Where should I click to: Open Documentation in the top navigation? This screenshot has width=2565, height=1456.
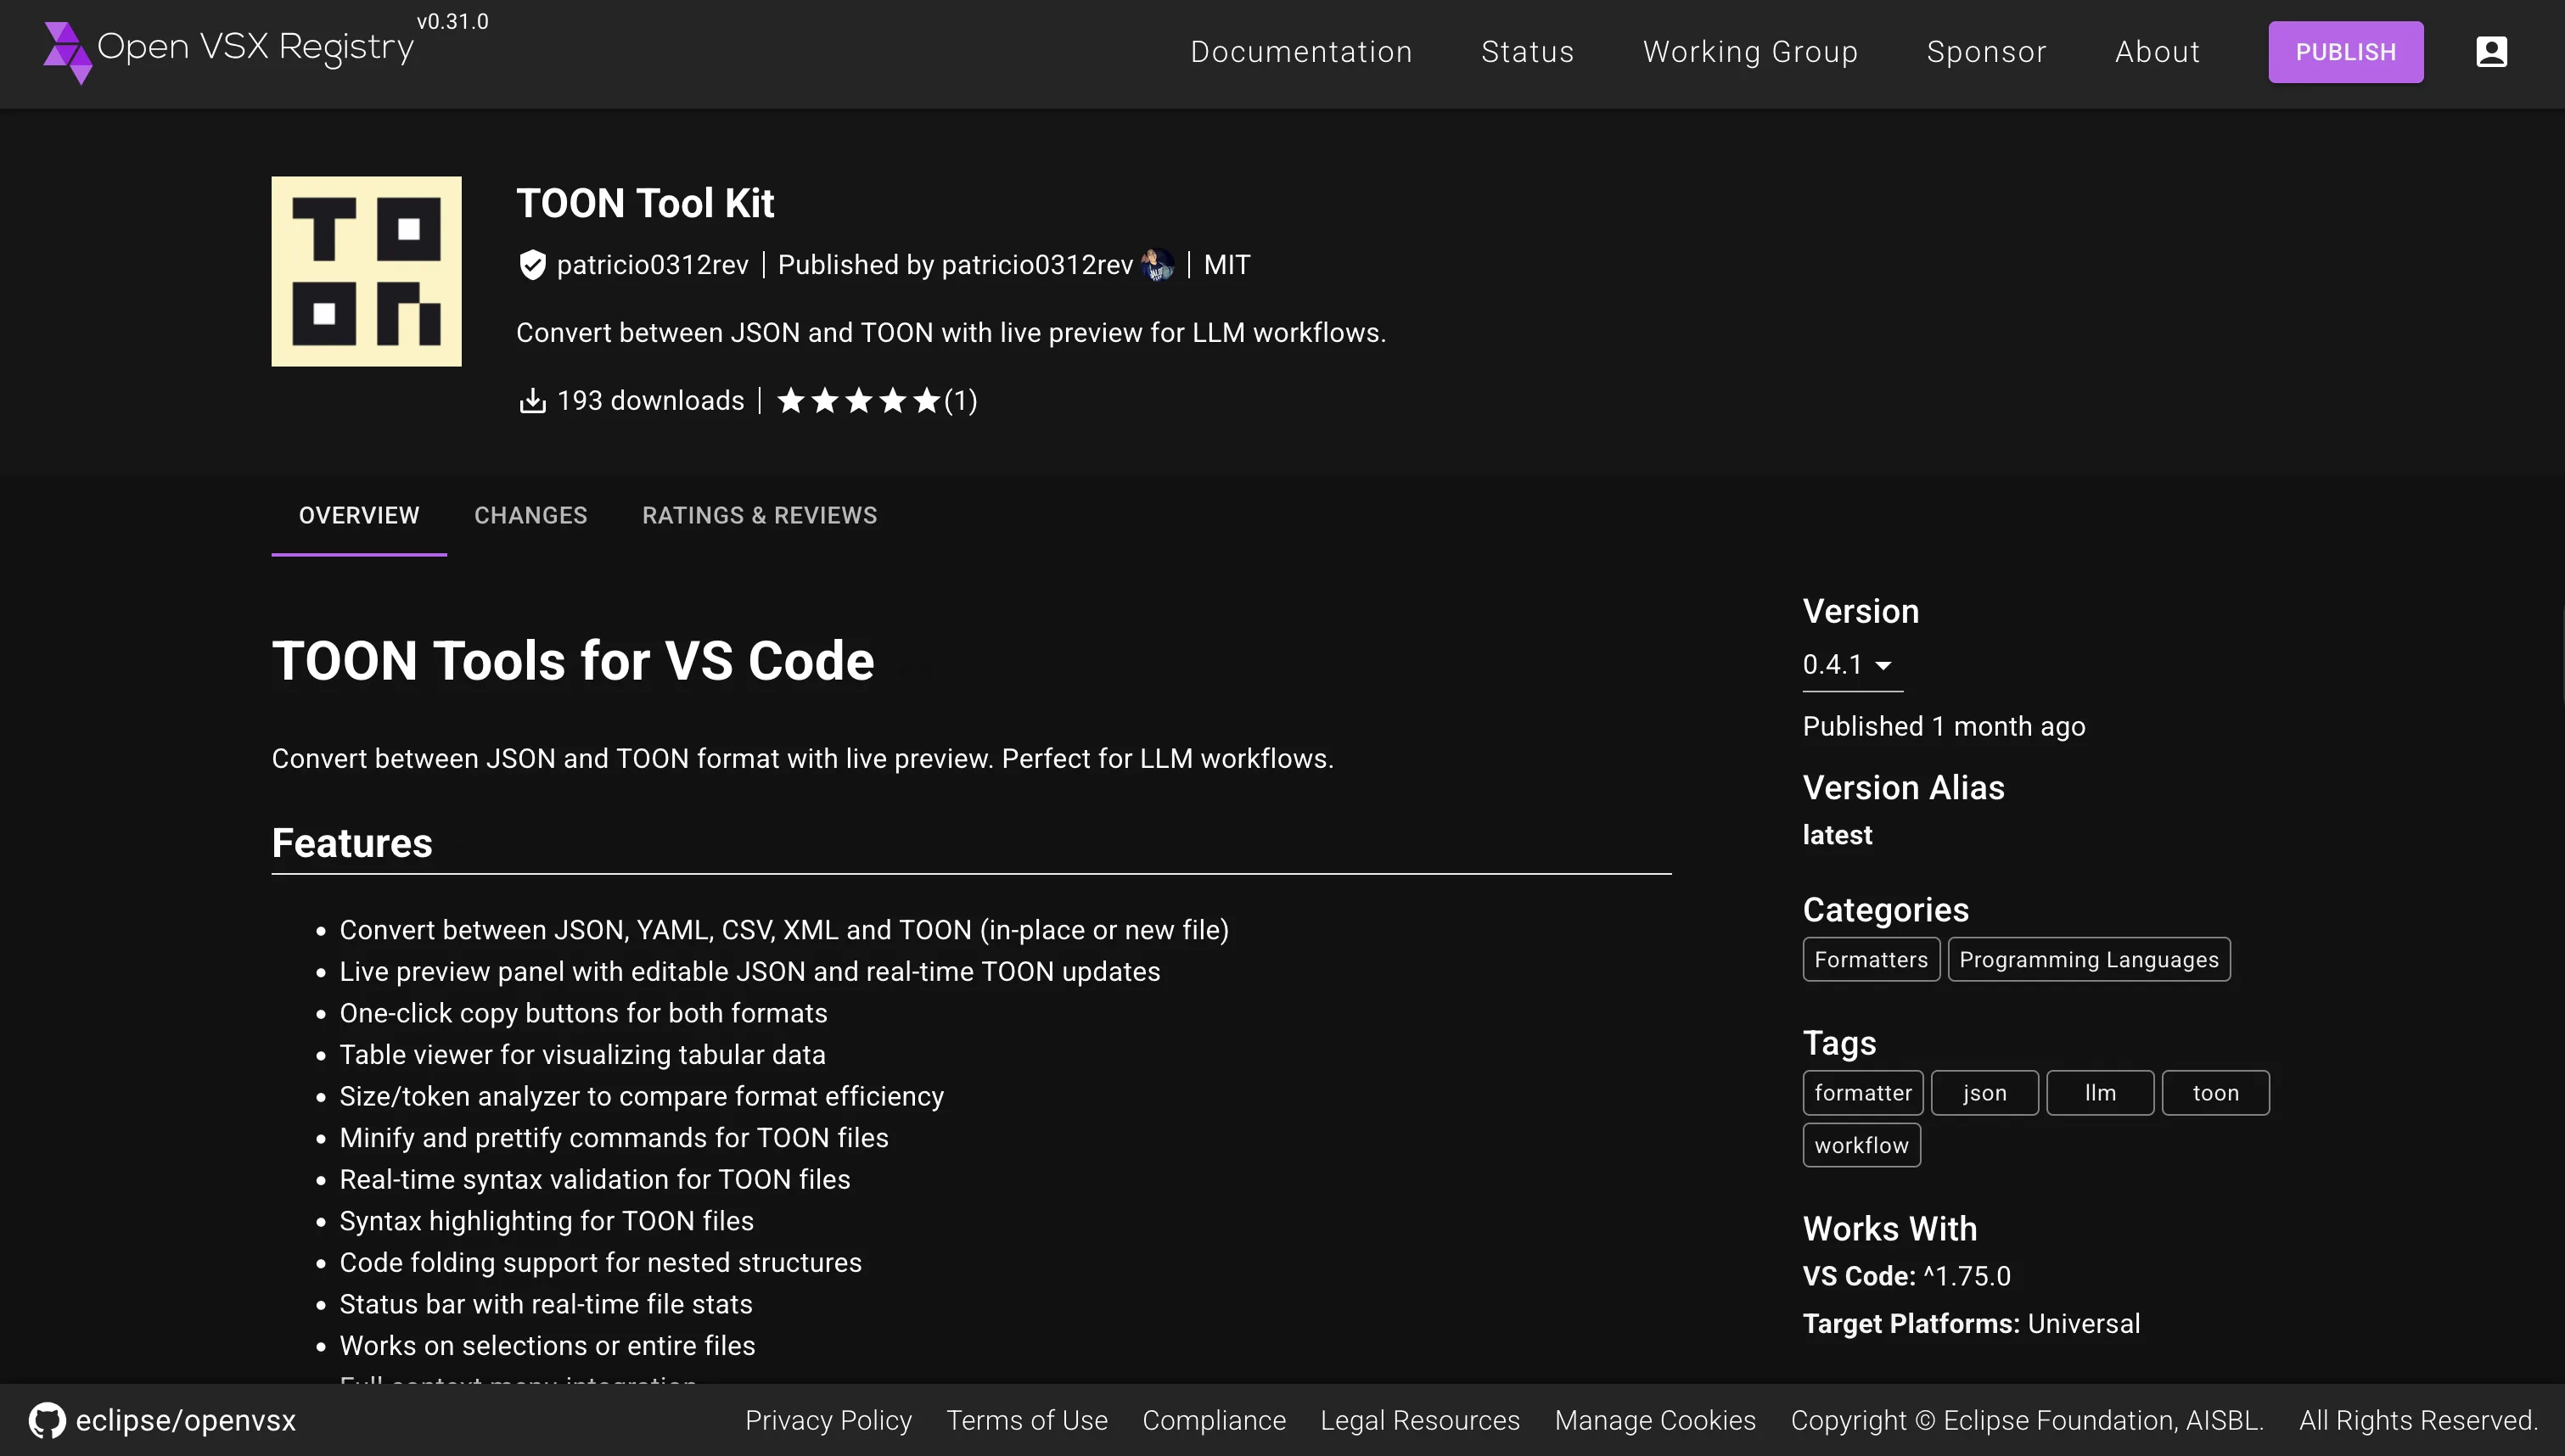pos(1301,52)
